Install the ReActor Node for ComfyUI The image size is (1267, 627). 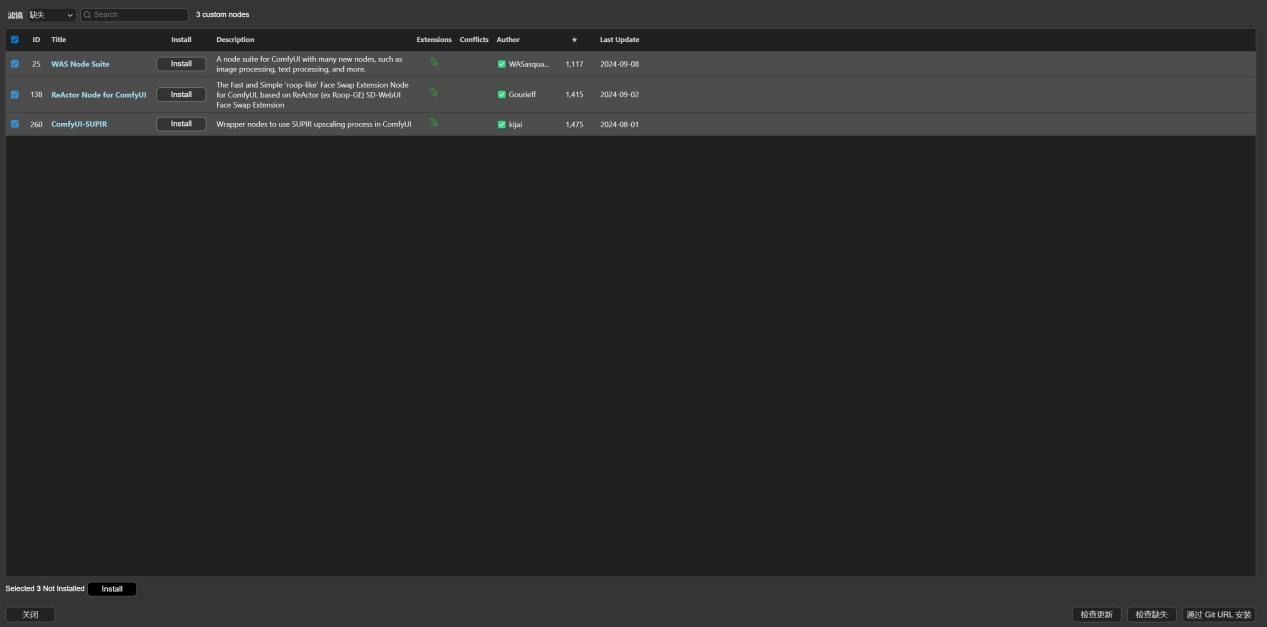point(181,95)
